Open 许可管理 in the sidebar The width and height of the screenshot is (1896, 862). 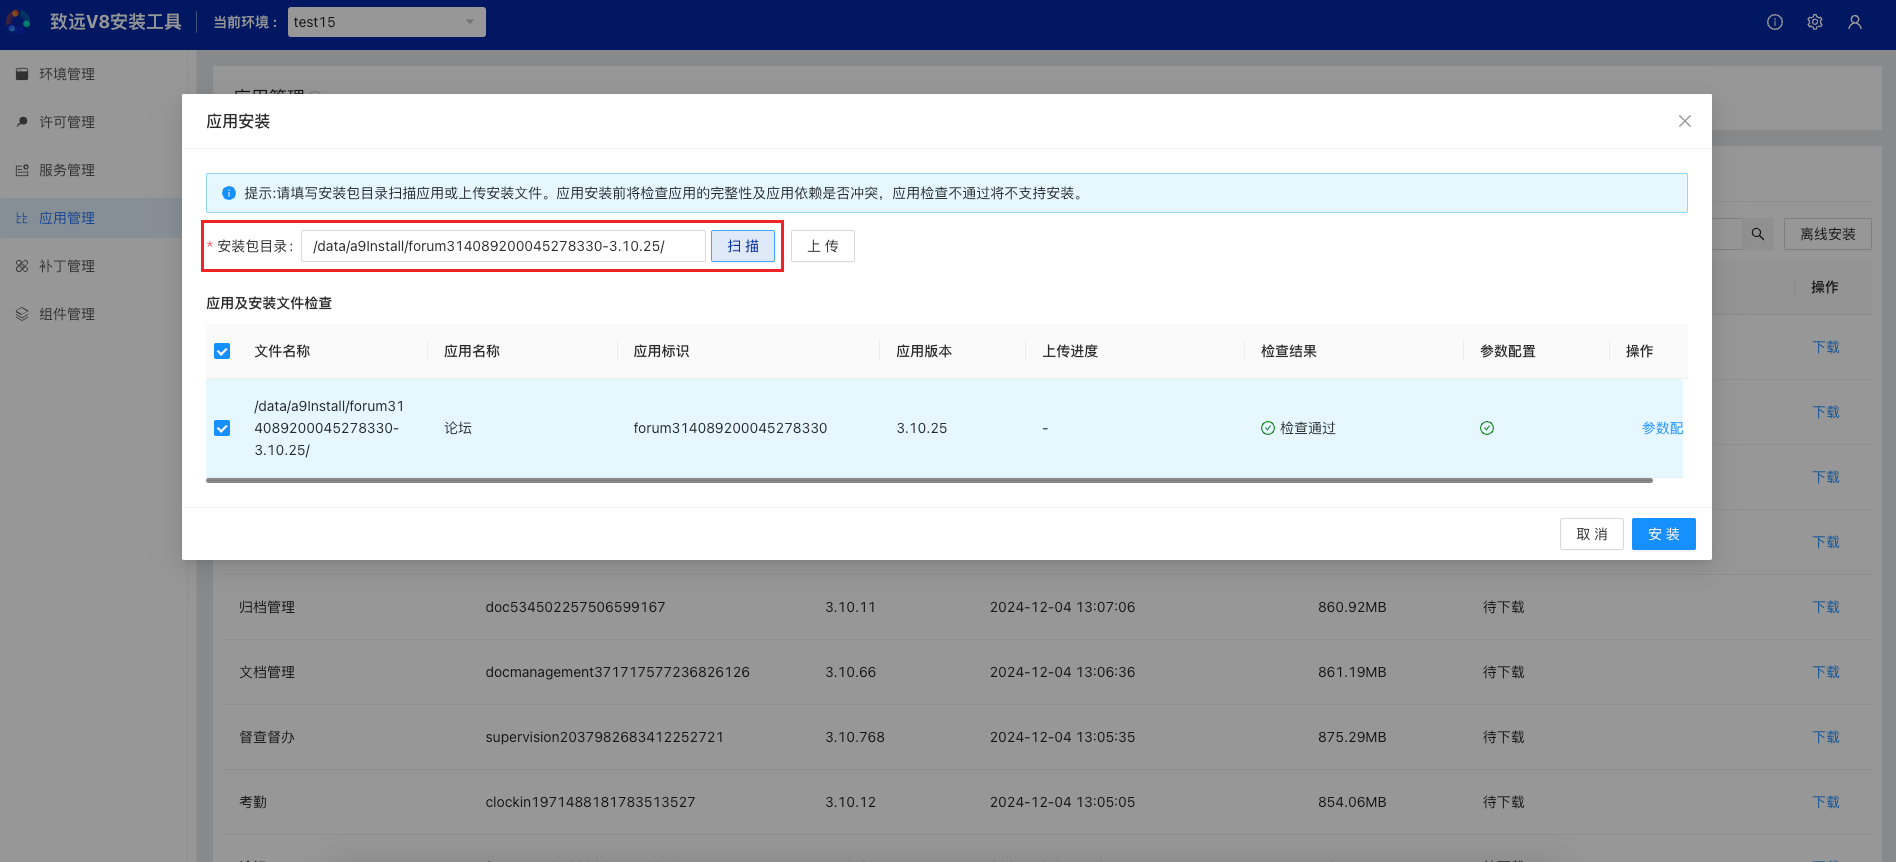[66, 122]
